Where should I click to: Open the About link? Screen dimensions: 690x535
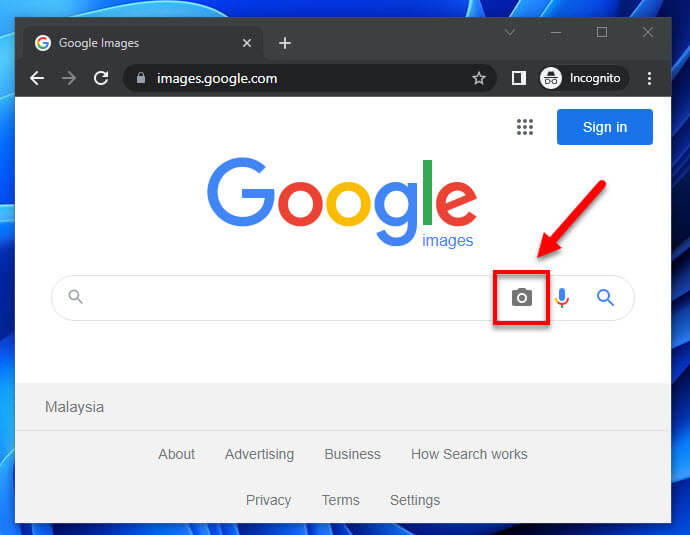click(176, 454)
